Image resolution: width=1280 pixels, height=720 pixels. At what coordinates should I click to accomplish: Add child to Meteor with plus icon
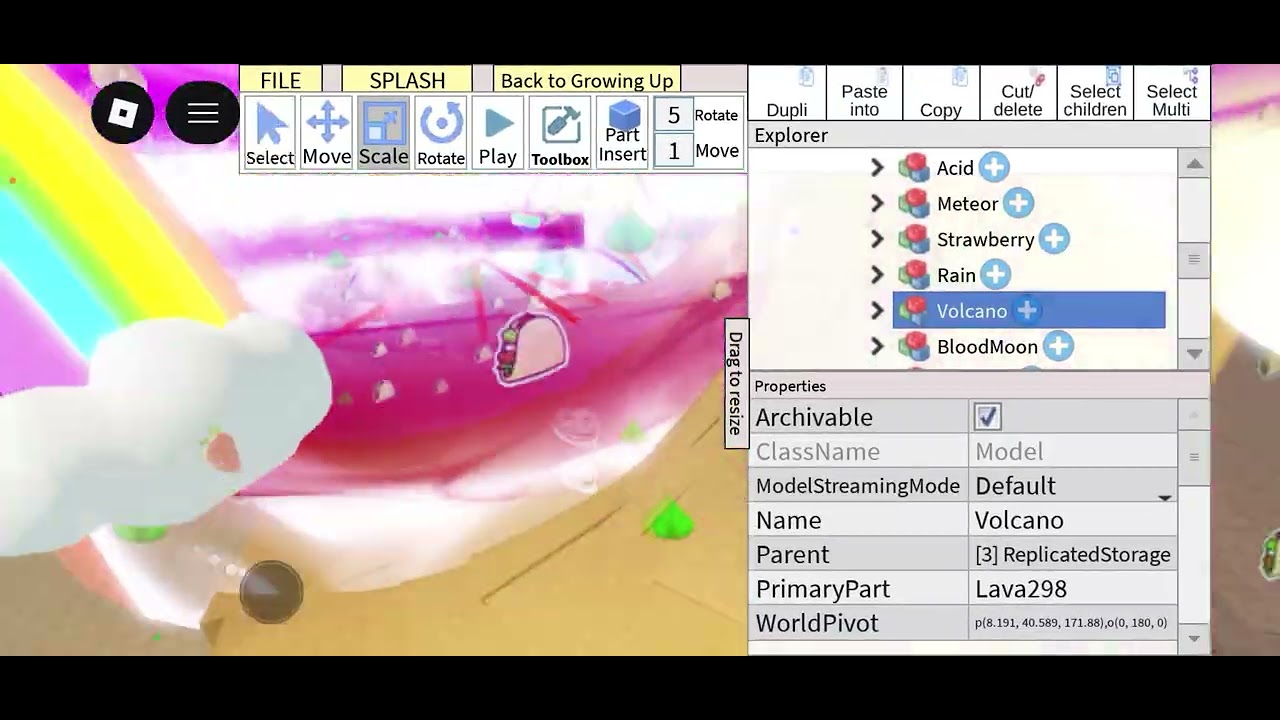[1018, 204]
